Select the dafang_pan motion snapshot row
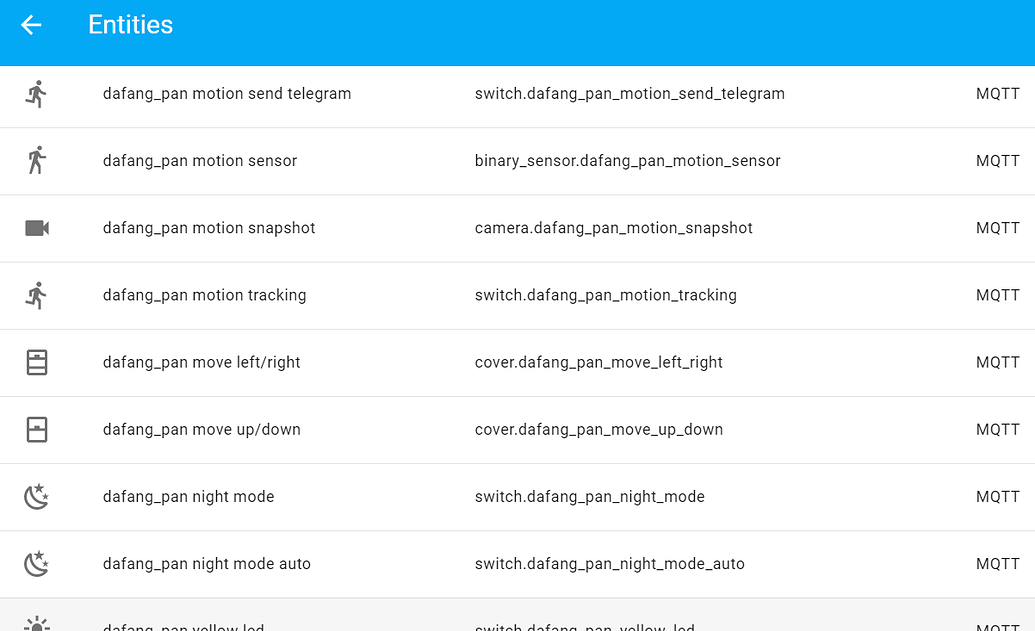This screenshot has height=631, width=1035. (x=209, y=227)
